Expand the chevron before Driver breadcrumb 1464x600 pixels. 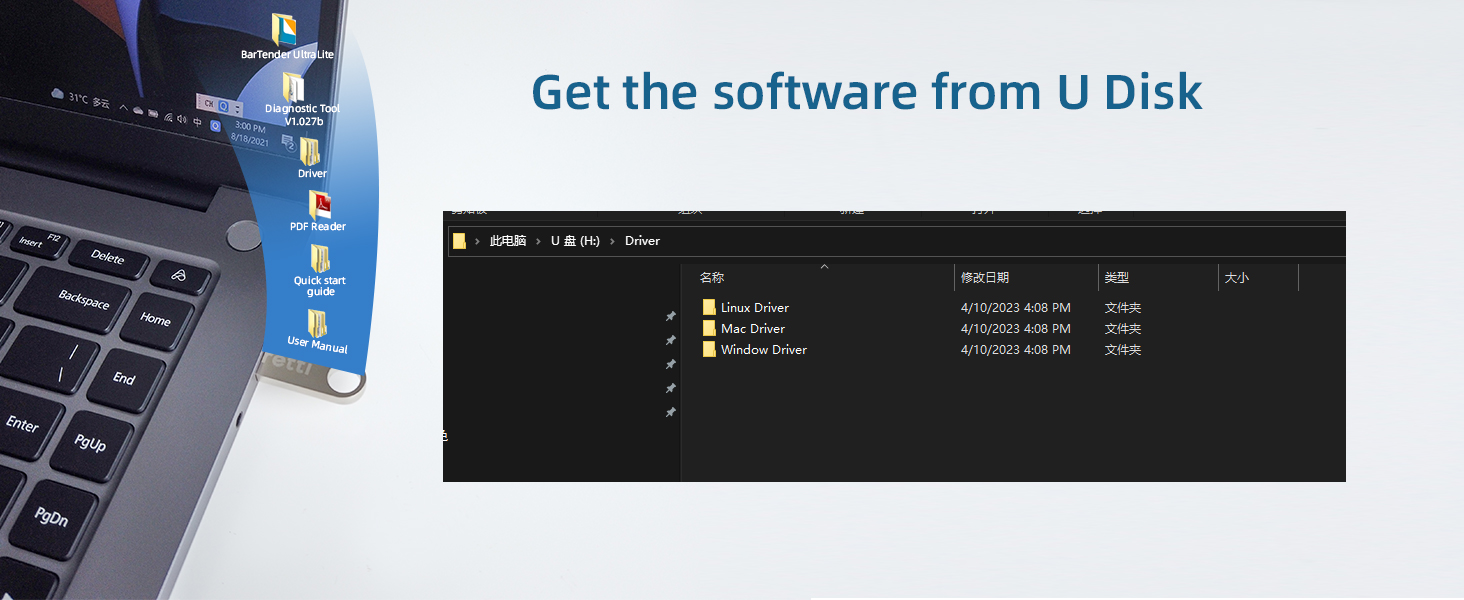coord(612,241)
